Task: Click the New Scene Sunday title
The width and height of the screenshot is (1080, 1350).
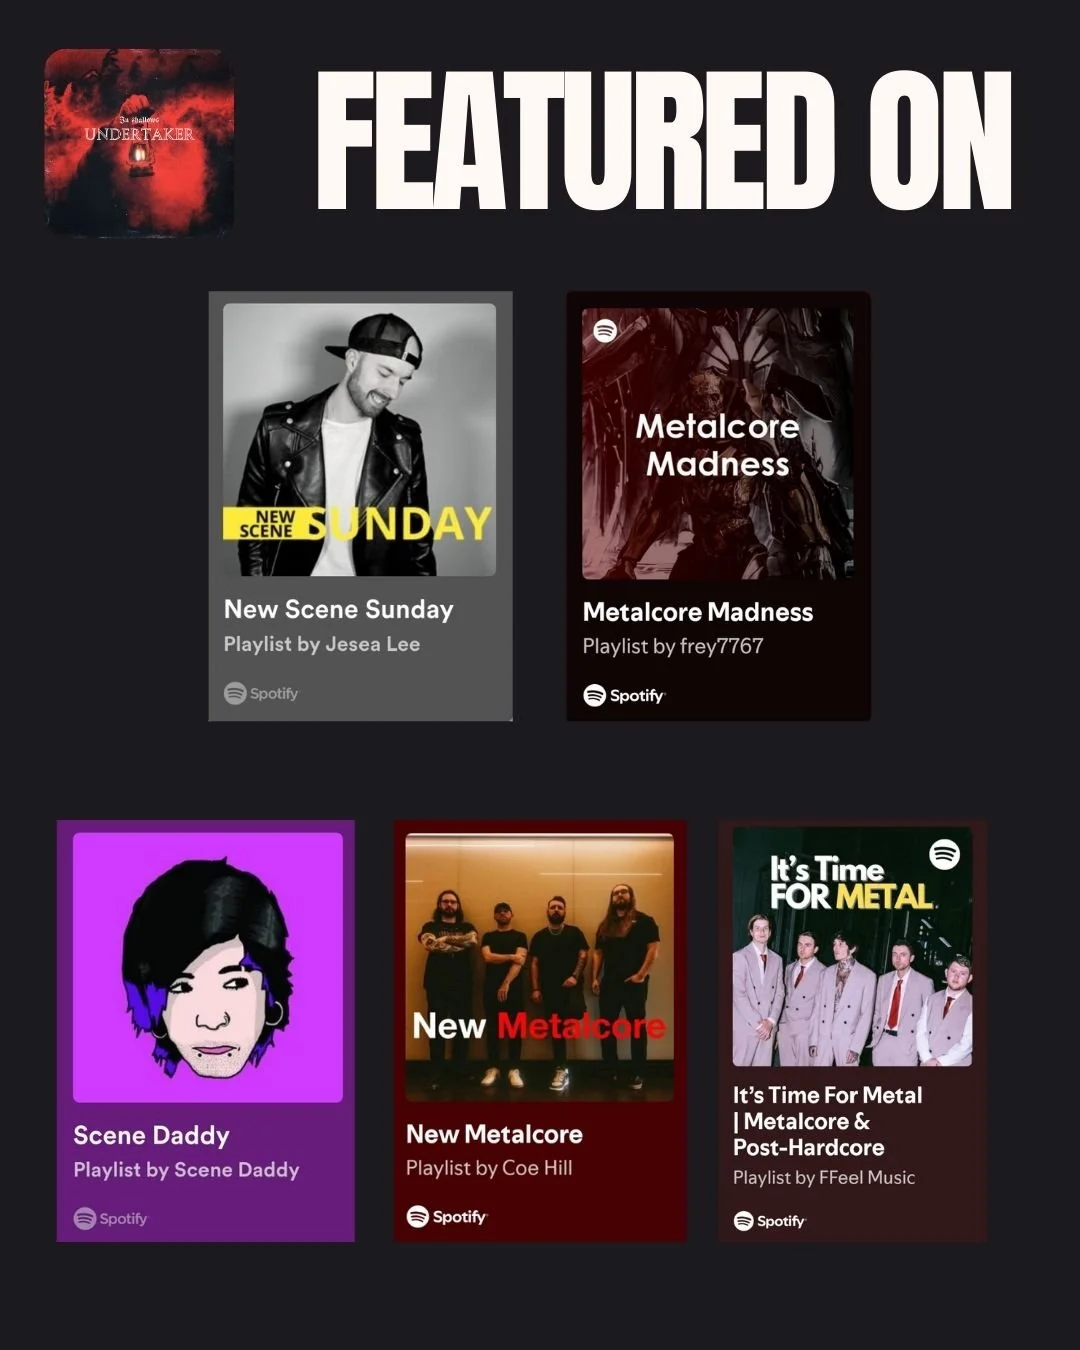Action: tap(339, 610)
